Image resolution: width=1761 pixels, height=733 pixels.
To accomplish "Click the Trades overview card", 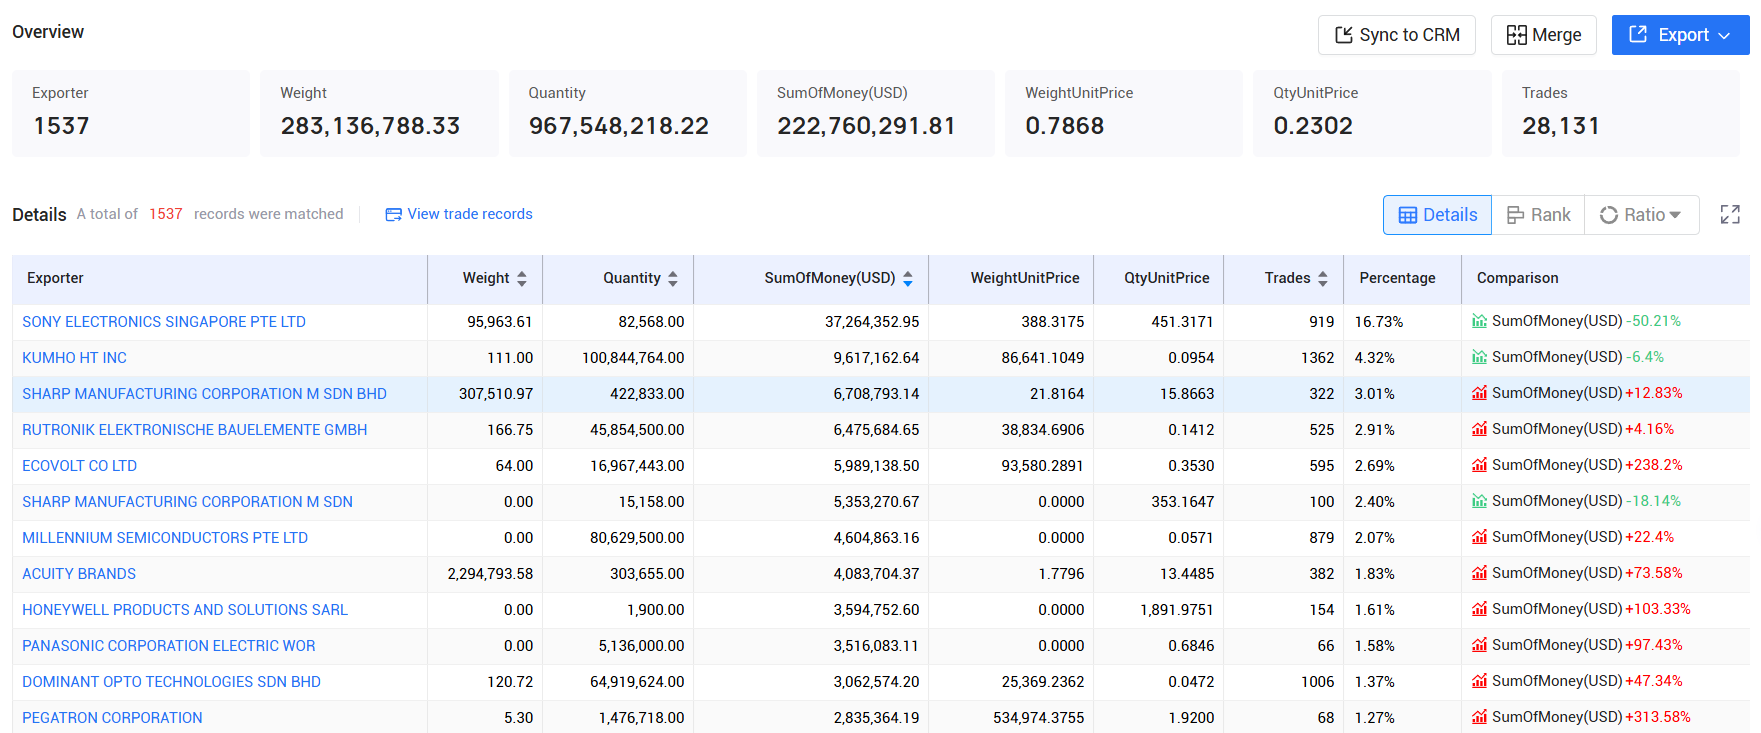I will pyautogui.click(x=1621, y=113).
